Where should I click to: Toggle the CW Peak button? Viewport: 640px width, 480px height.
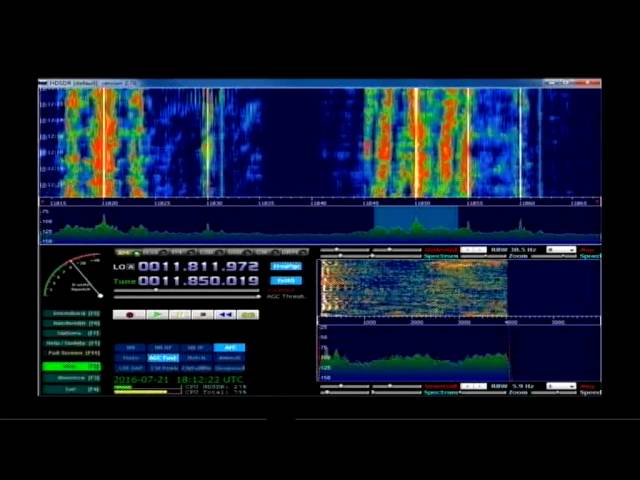tap(163, 368)
